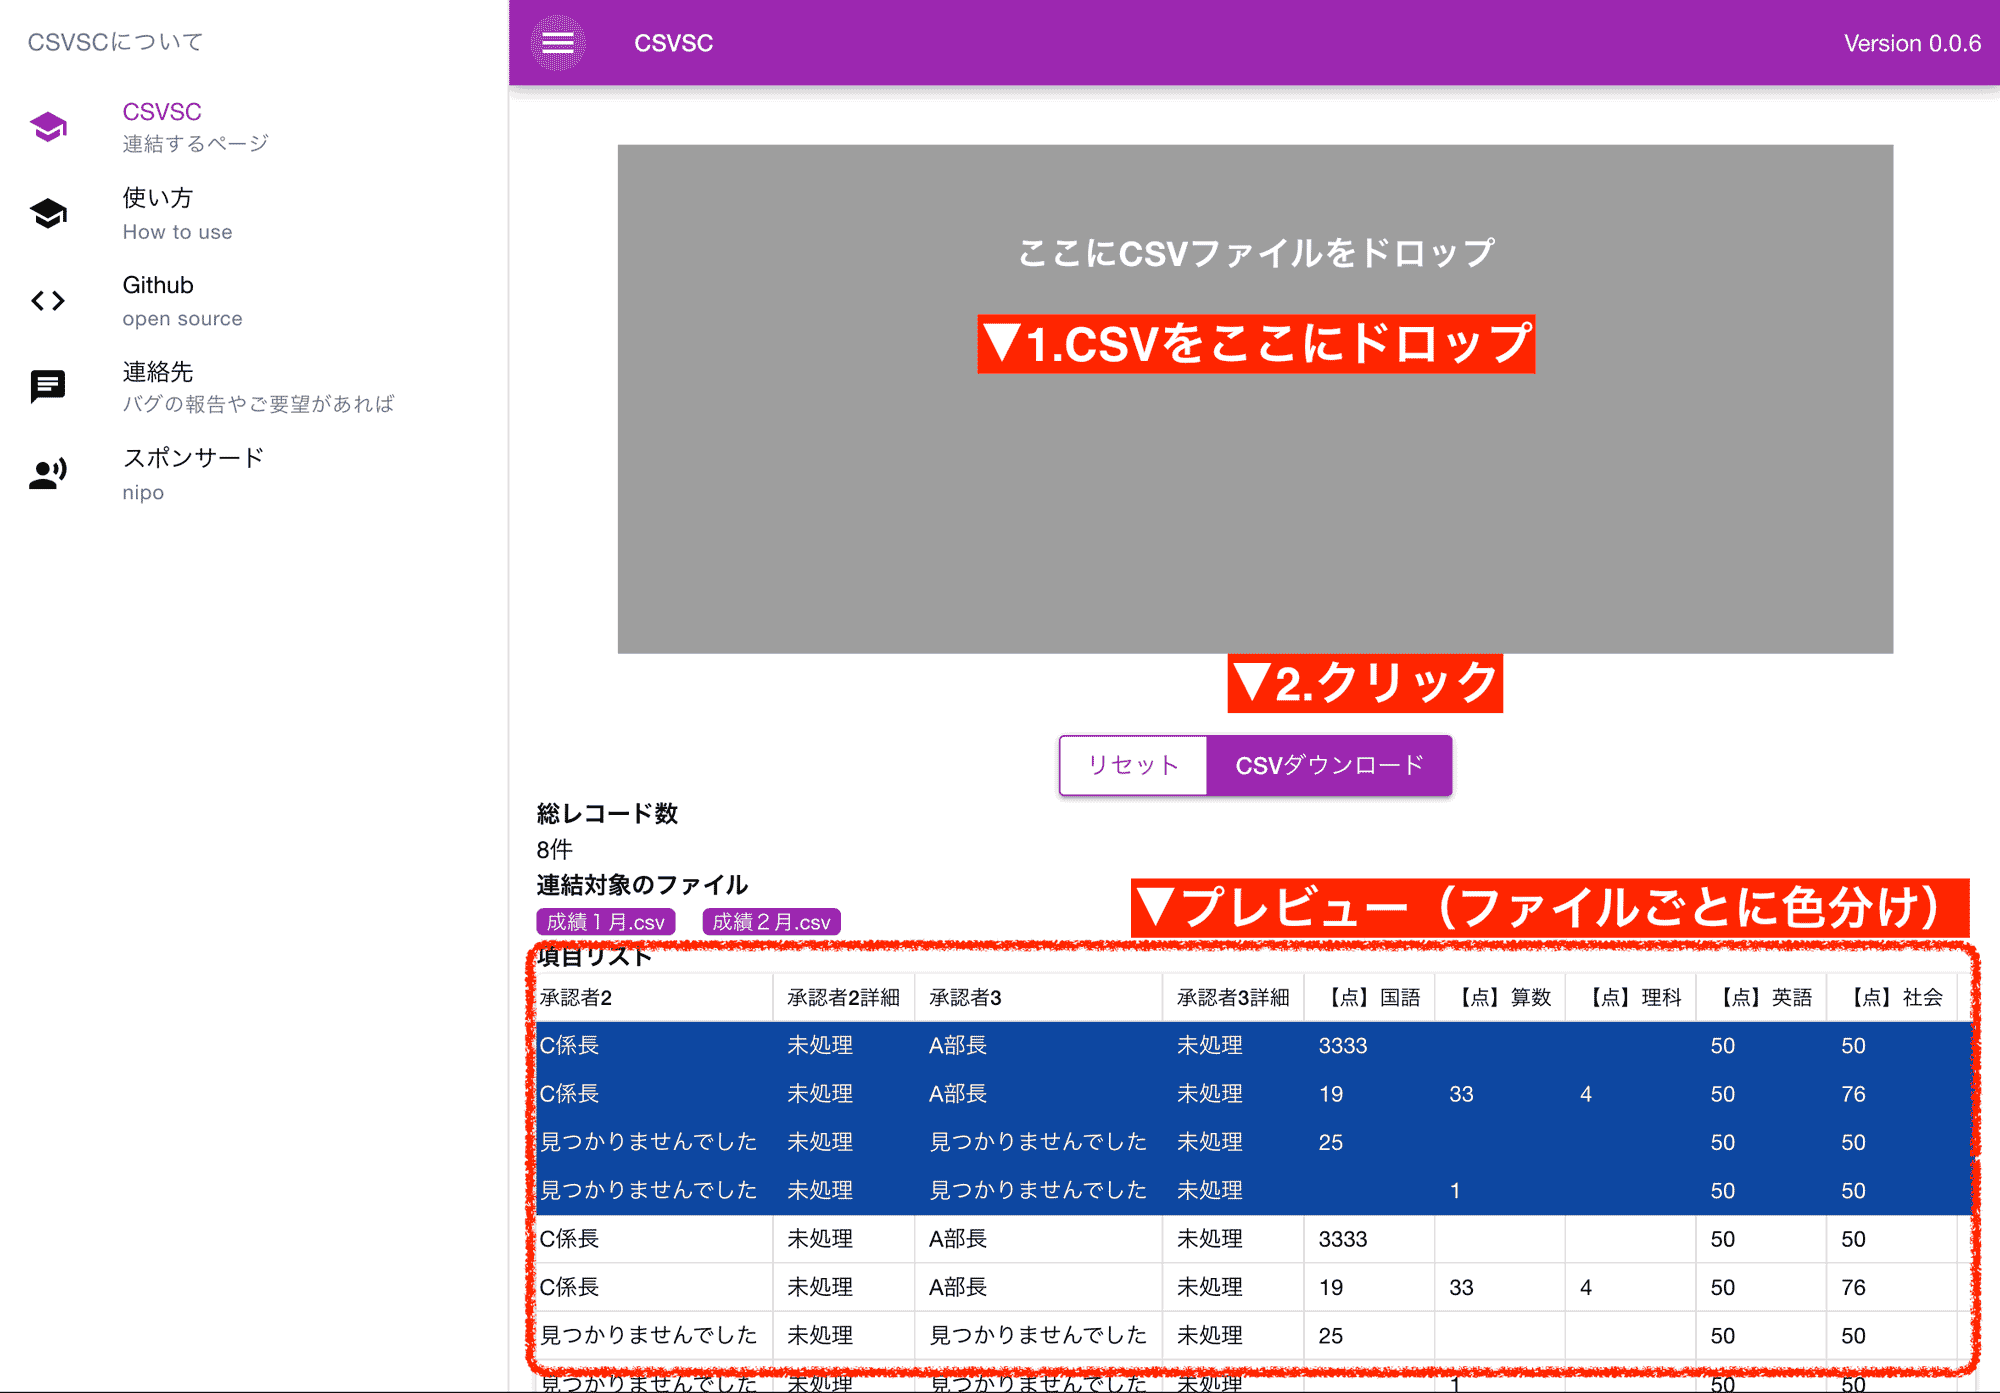Click the CSVダウンロード button
Screen dimensions: 2000x1393
[1330, 765]
